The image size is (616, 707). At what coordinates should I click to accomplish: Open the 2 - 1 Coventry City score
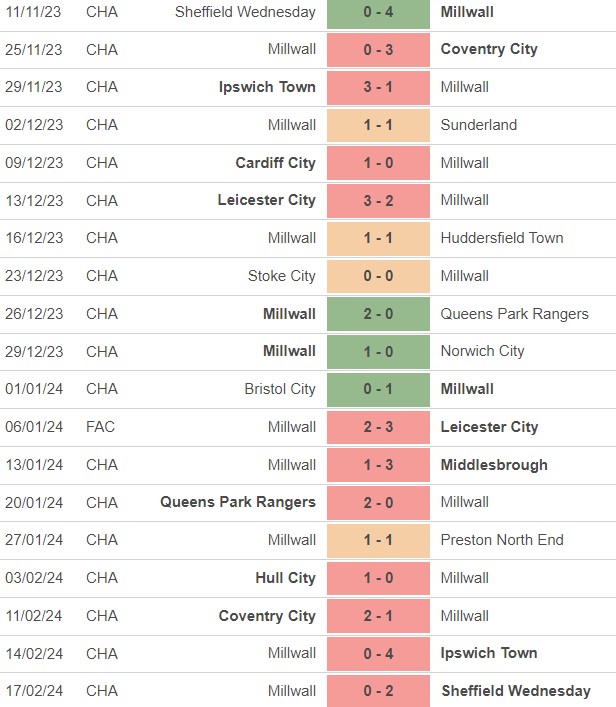pos(378,616)
